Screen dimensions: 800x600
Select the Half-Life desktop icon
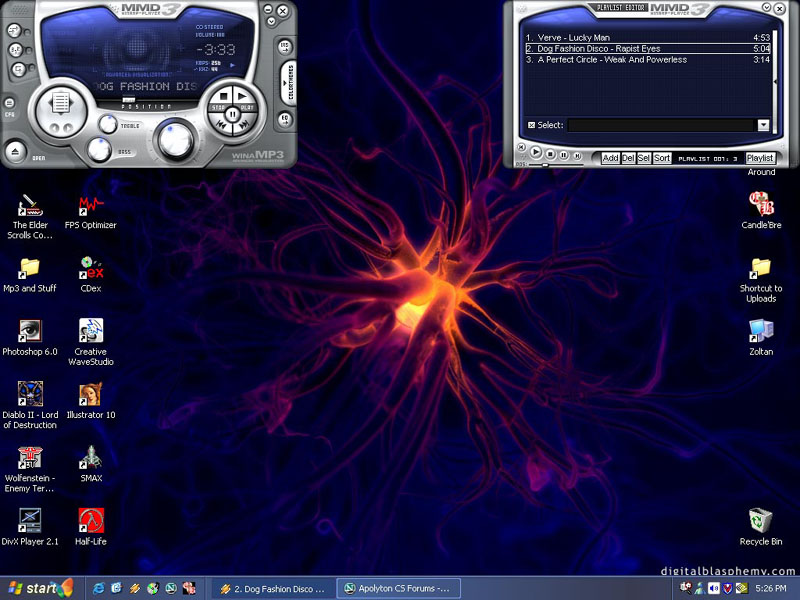[91, 521]
